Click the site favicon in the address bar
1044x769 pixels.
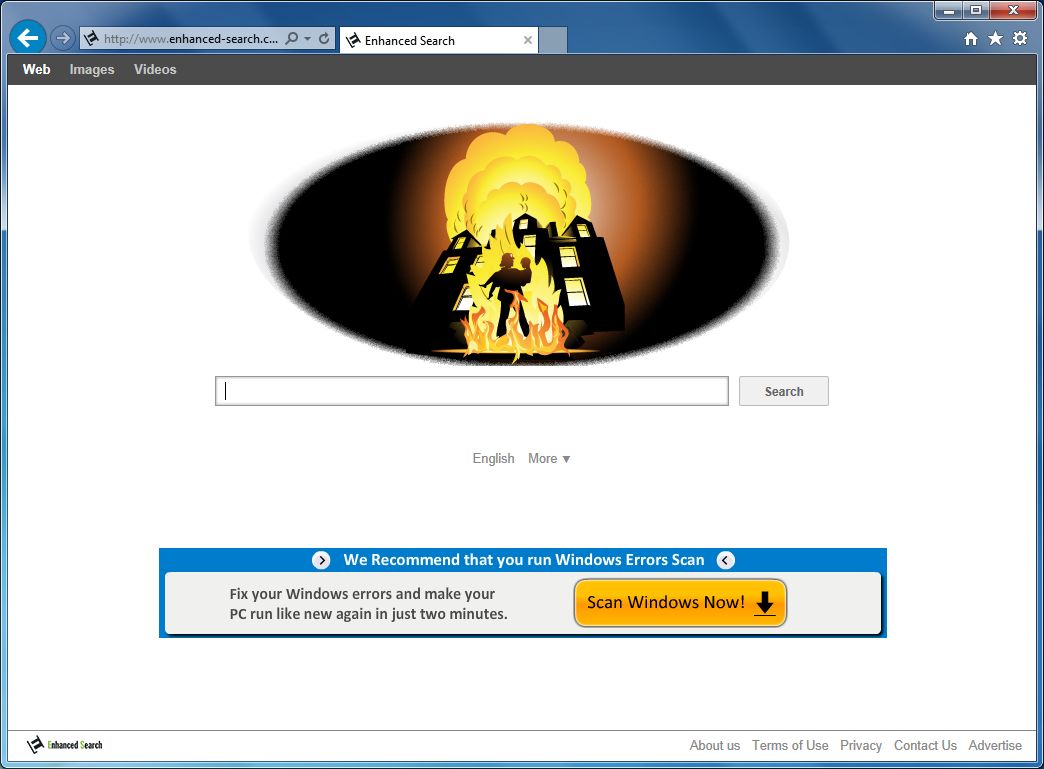coord(91,39)
